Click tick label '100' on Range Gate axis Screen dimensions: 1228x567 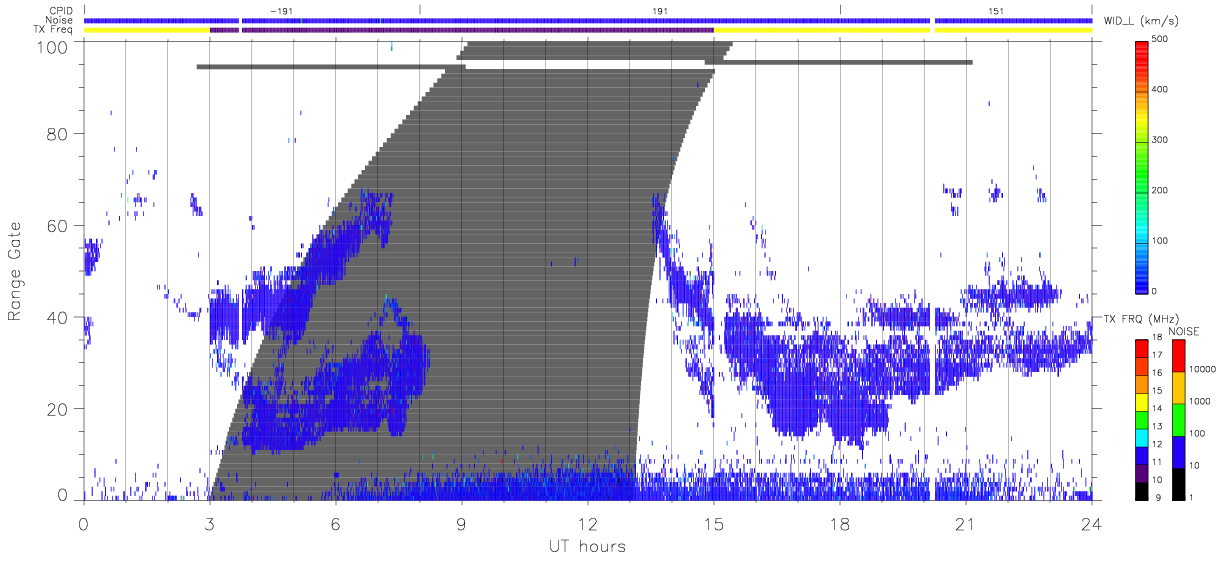tap(53, 47)
